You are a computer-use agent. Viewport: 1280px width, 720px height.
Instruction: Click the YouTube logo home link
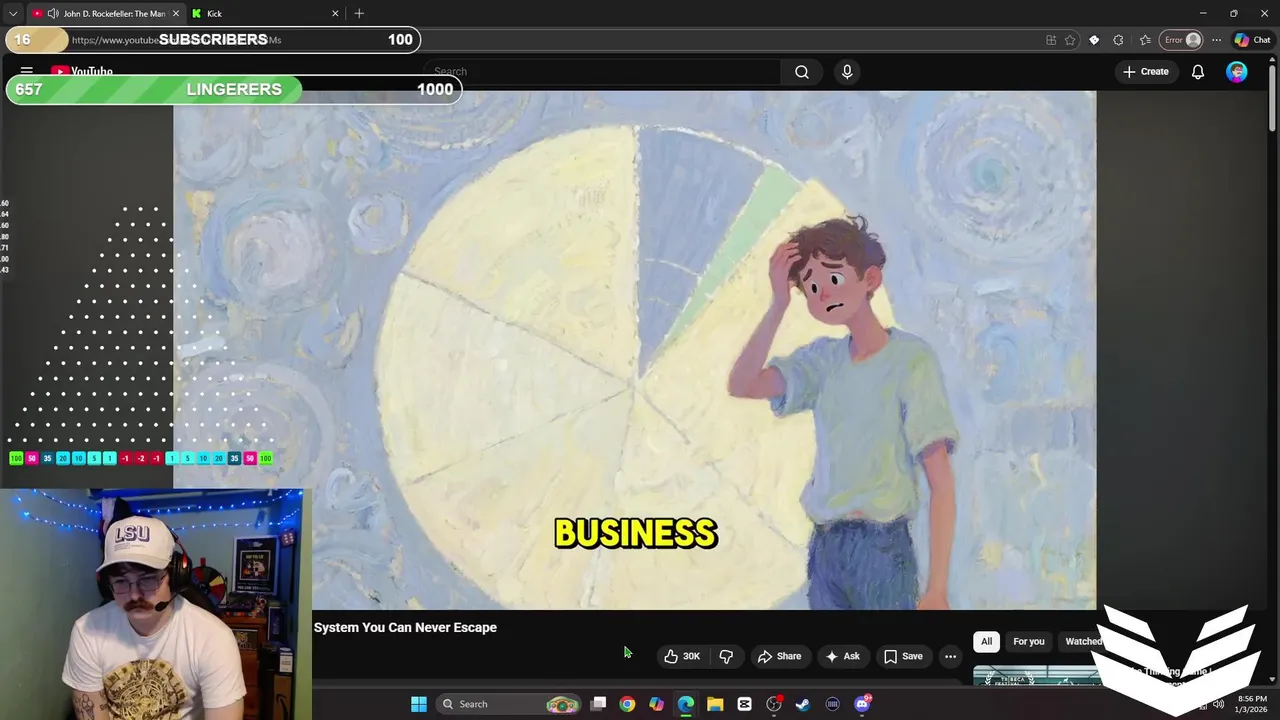[81, 72]
